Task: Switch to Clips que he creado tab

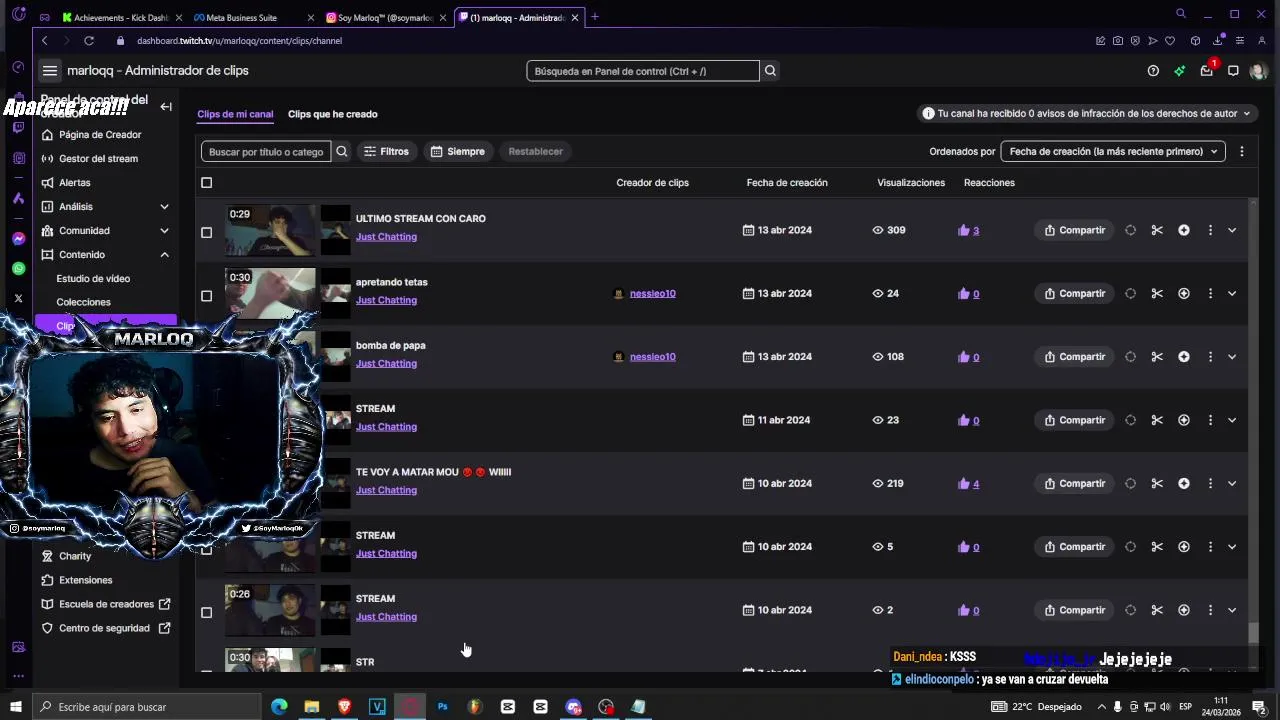Action: point(333,114)
